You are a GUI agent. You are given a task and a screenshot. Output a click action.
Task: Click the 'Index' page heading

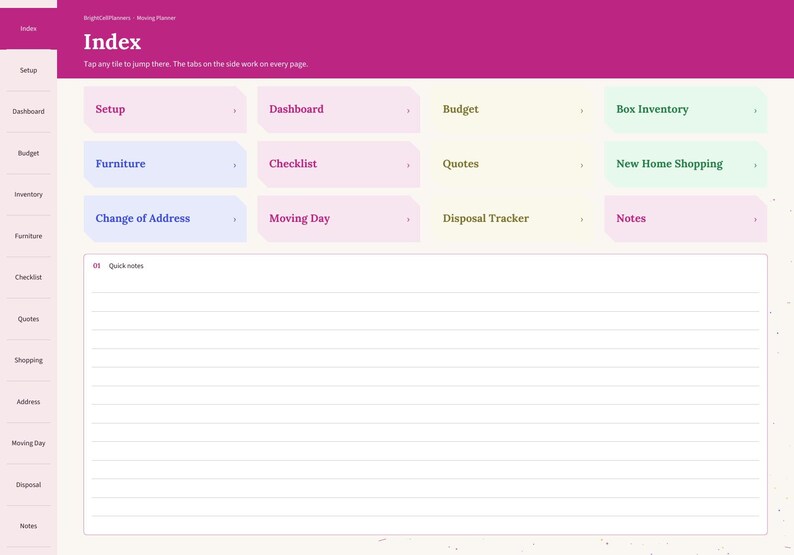click(112, 42)
